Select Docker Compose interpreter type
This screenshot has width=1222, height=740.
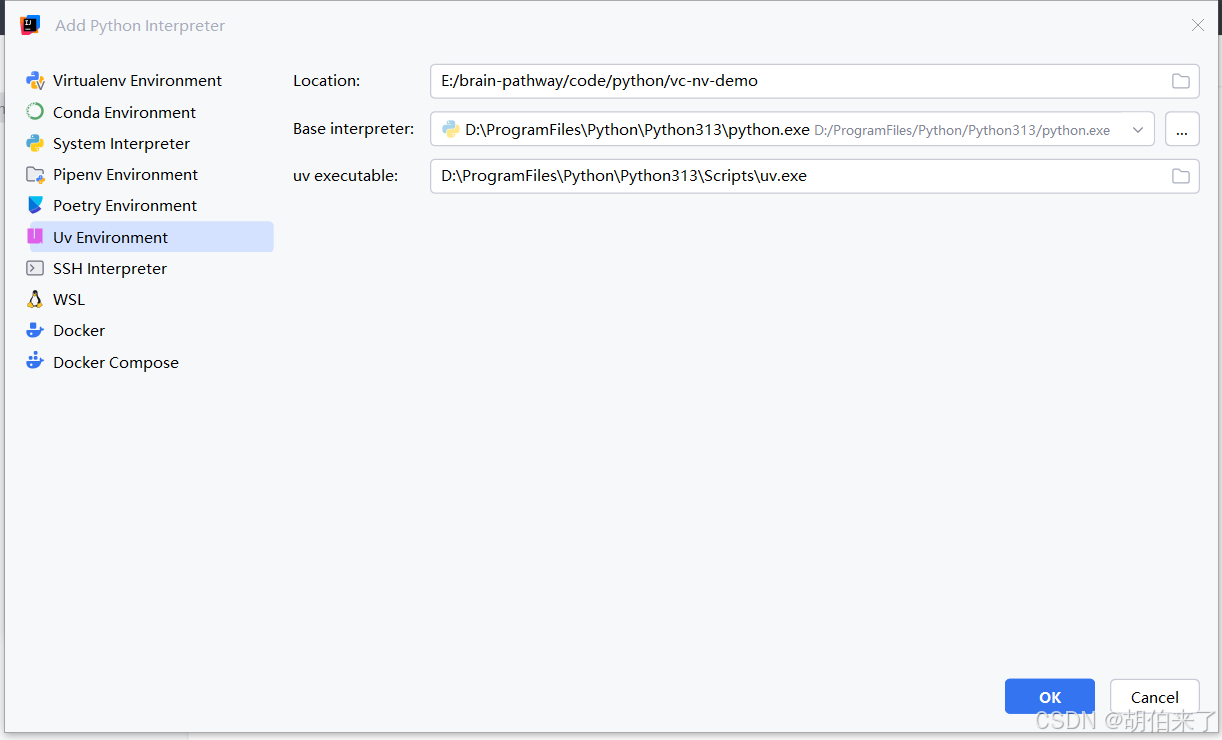[149, 362]
